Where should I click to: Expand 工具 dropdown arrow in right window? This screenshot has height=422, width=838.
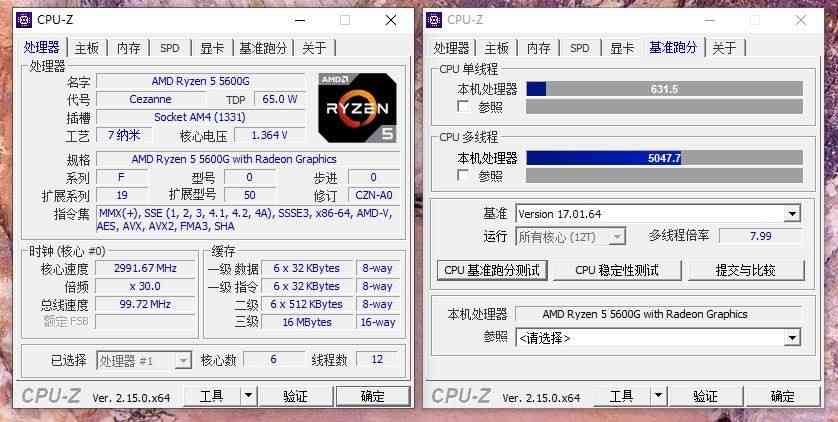click(x=658, y=396)
